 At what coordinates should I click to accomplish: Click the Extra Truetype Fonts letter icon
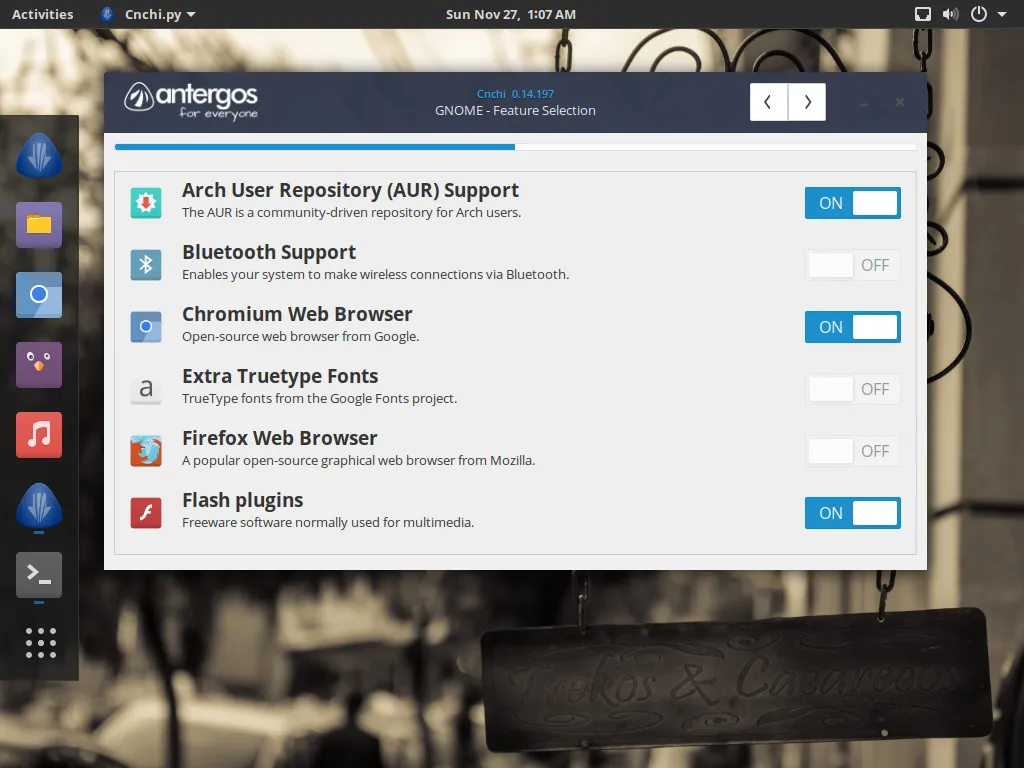point(146,389)
